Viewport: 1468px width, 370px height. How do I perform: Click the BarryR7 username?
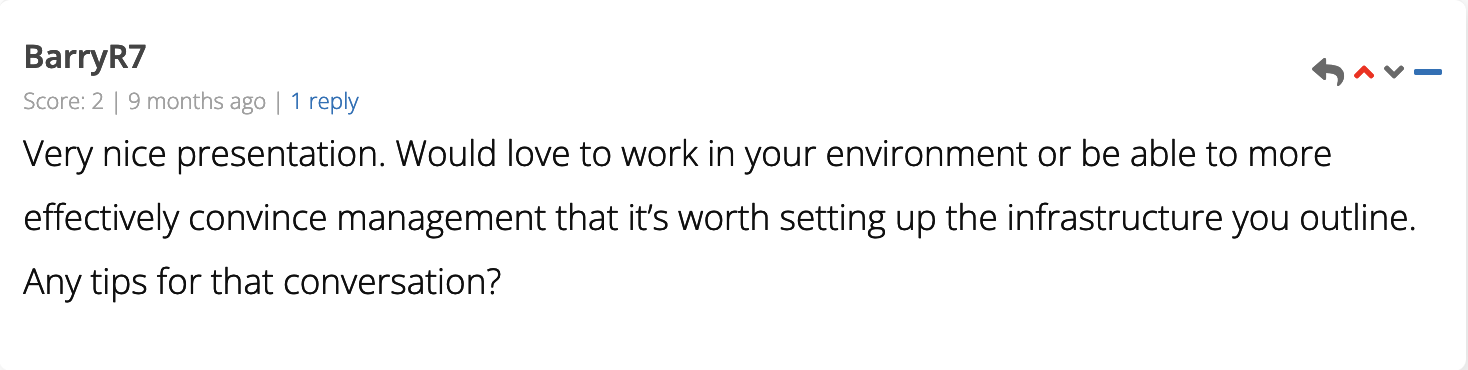click(x=85, y=58)
